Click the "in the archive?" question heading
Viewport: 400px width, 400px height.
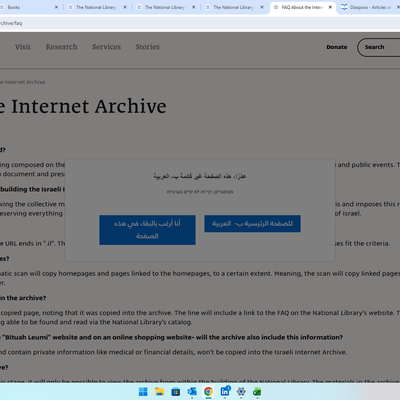23,298
